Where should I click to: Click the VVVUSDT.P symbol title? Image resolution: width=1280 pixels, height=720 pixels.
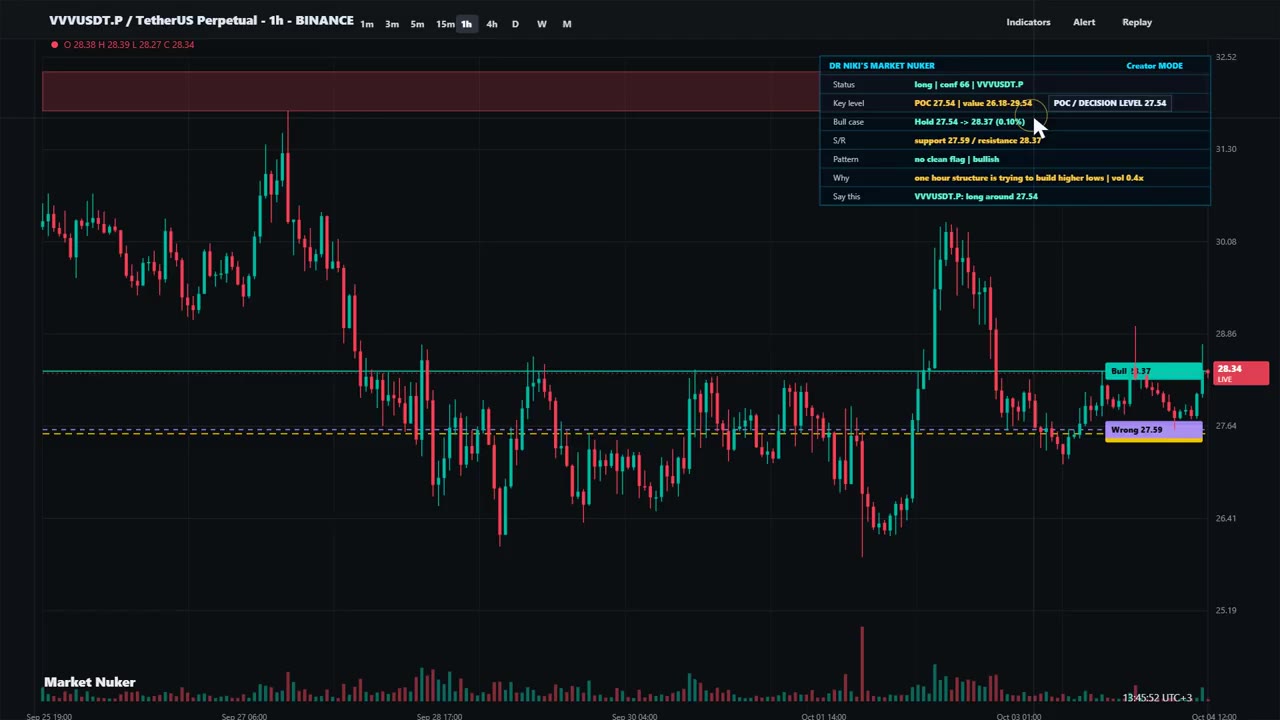(201, 20)
